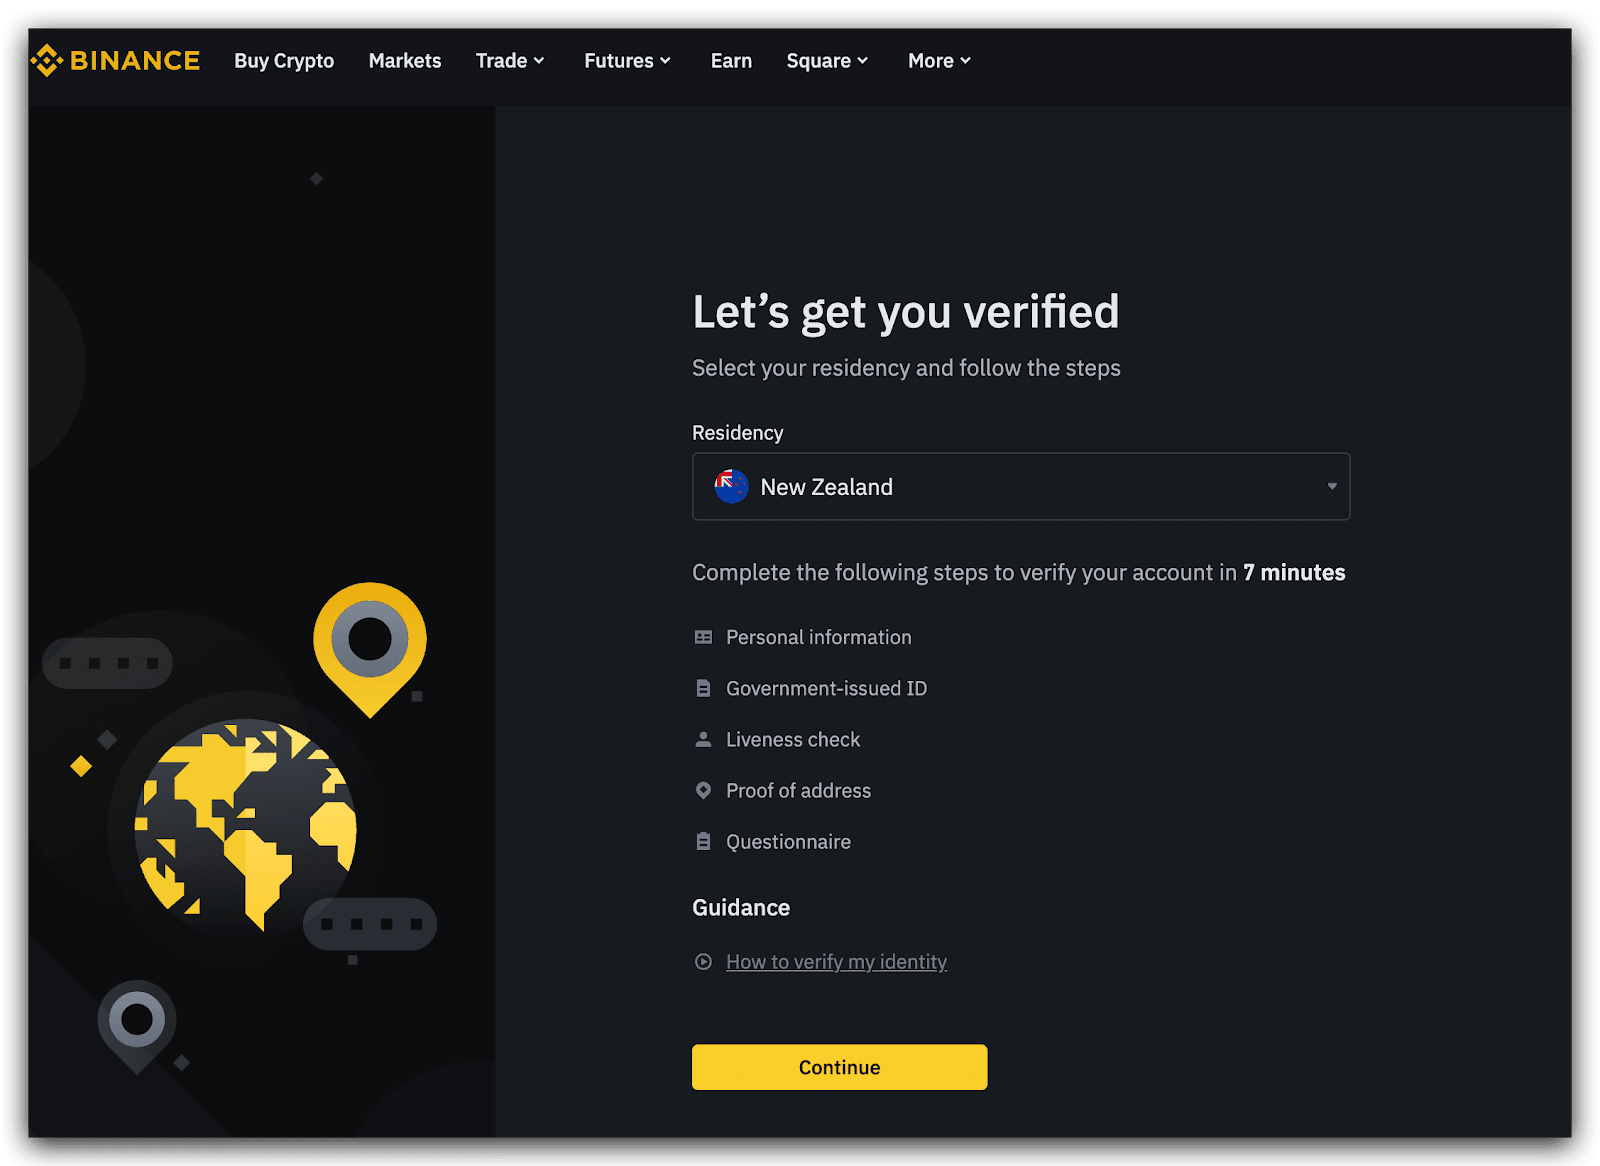Image resolution: width=1600 pixels, height=1166 pixels.
Task: Click the Binance logo icon
Action: click(47, 61)
